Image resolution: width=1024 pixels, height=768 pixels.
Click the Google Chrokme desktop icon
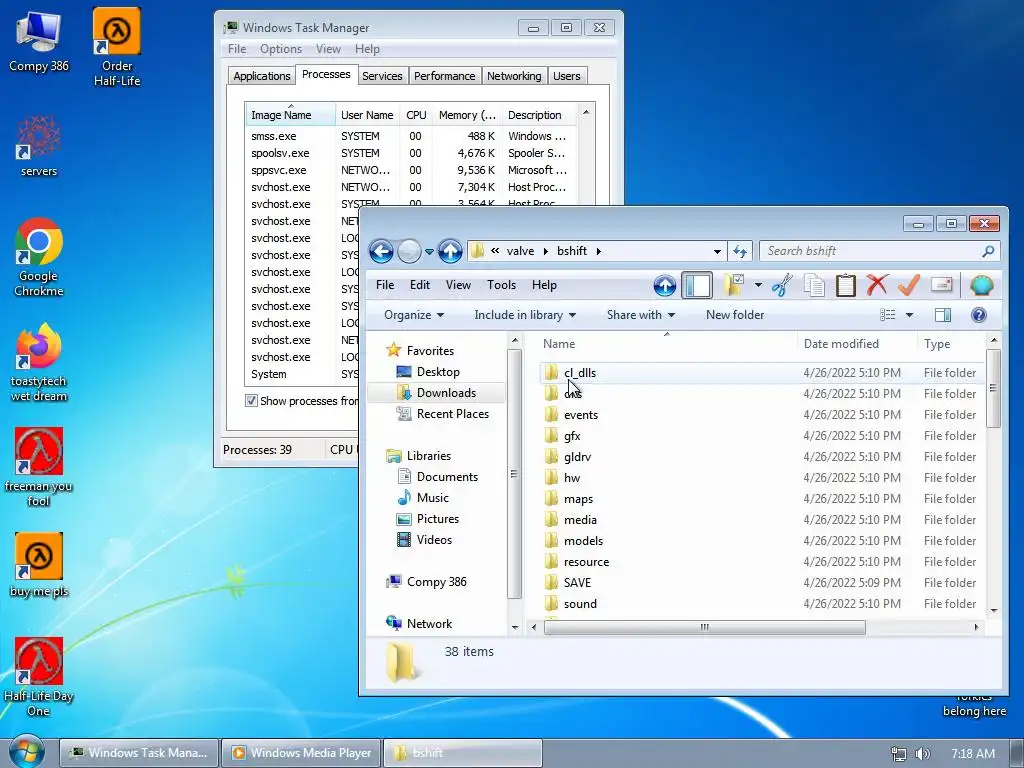[x=39, y=257]
